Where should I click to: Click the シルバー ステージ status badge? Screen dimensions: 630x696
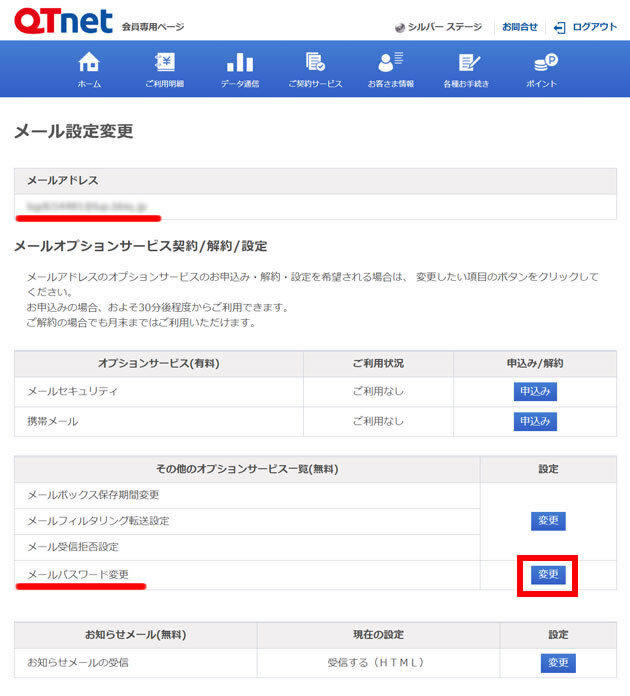pyautogui.click(x=438, y=27)
